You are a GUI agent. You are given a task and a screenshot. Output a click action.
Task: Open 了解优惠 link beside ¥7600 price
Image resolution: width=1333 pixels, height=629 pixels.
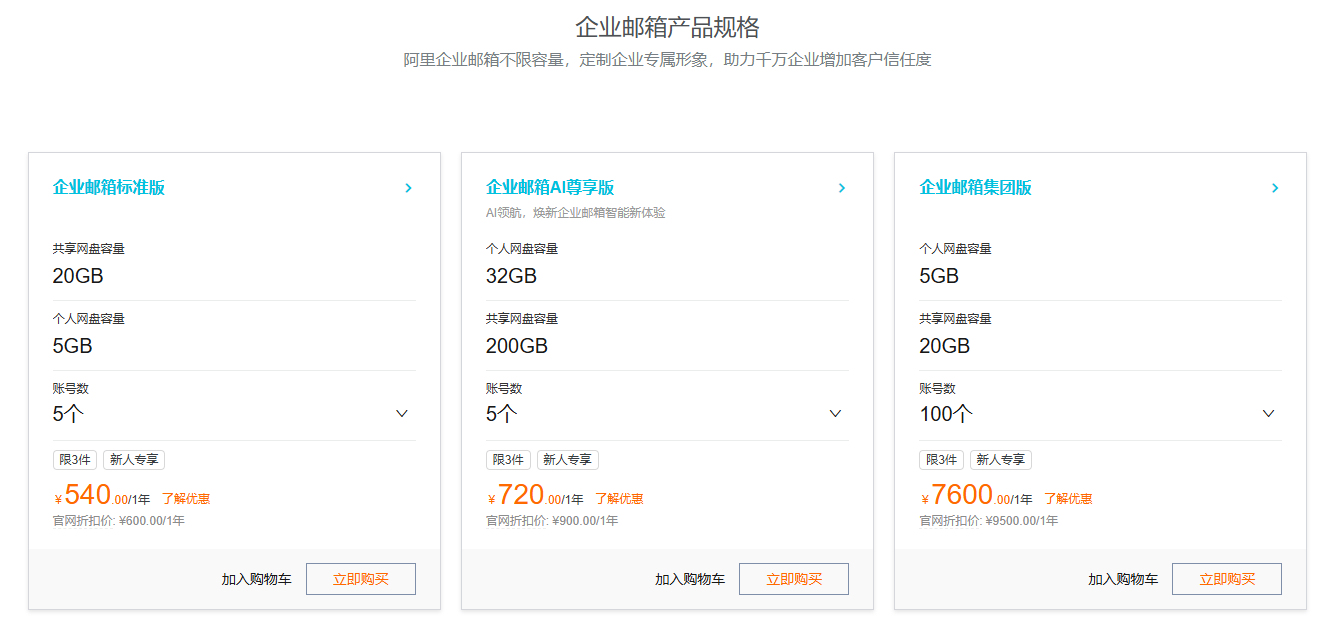[x=1068, y=498]
